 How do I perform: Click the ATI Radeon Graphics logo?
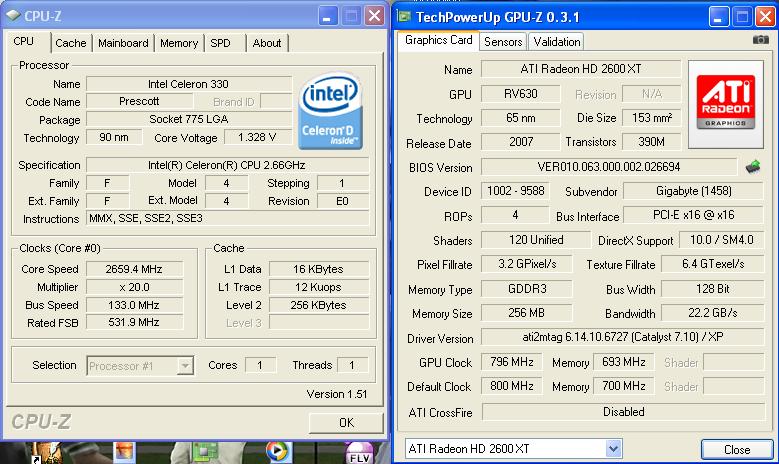[725, 102]
